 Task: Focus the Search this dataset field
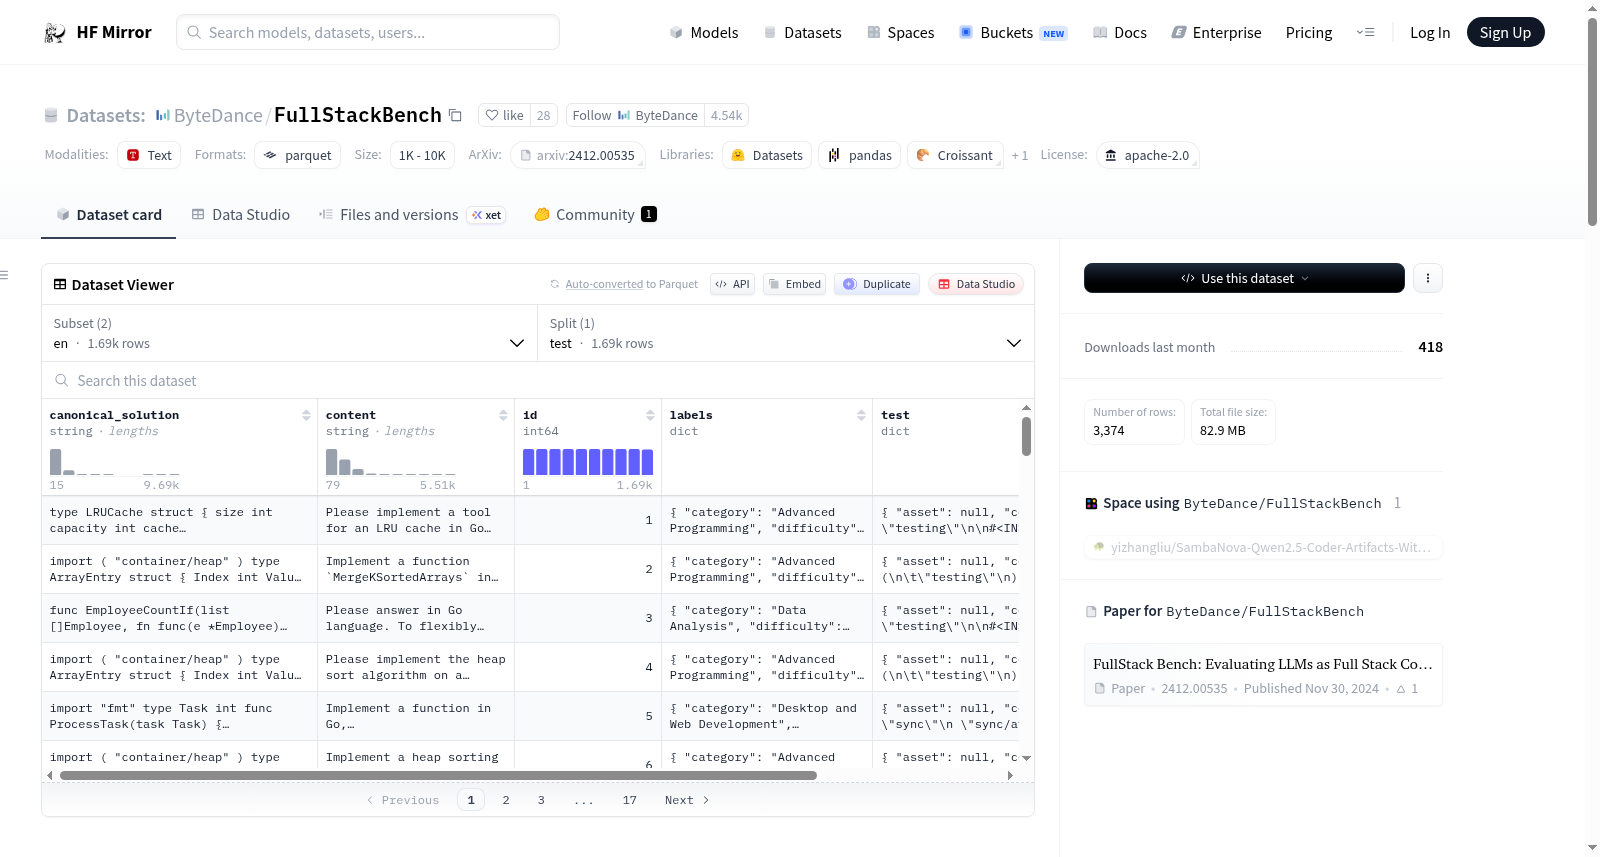pyautogui.click(x=538, y=380)
